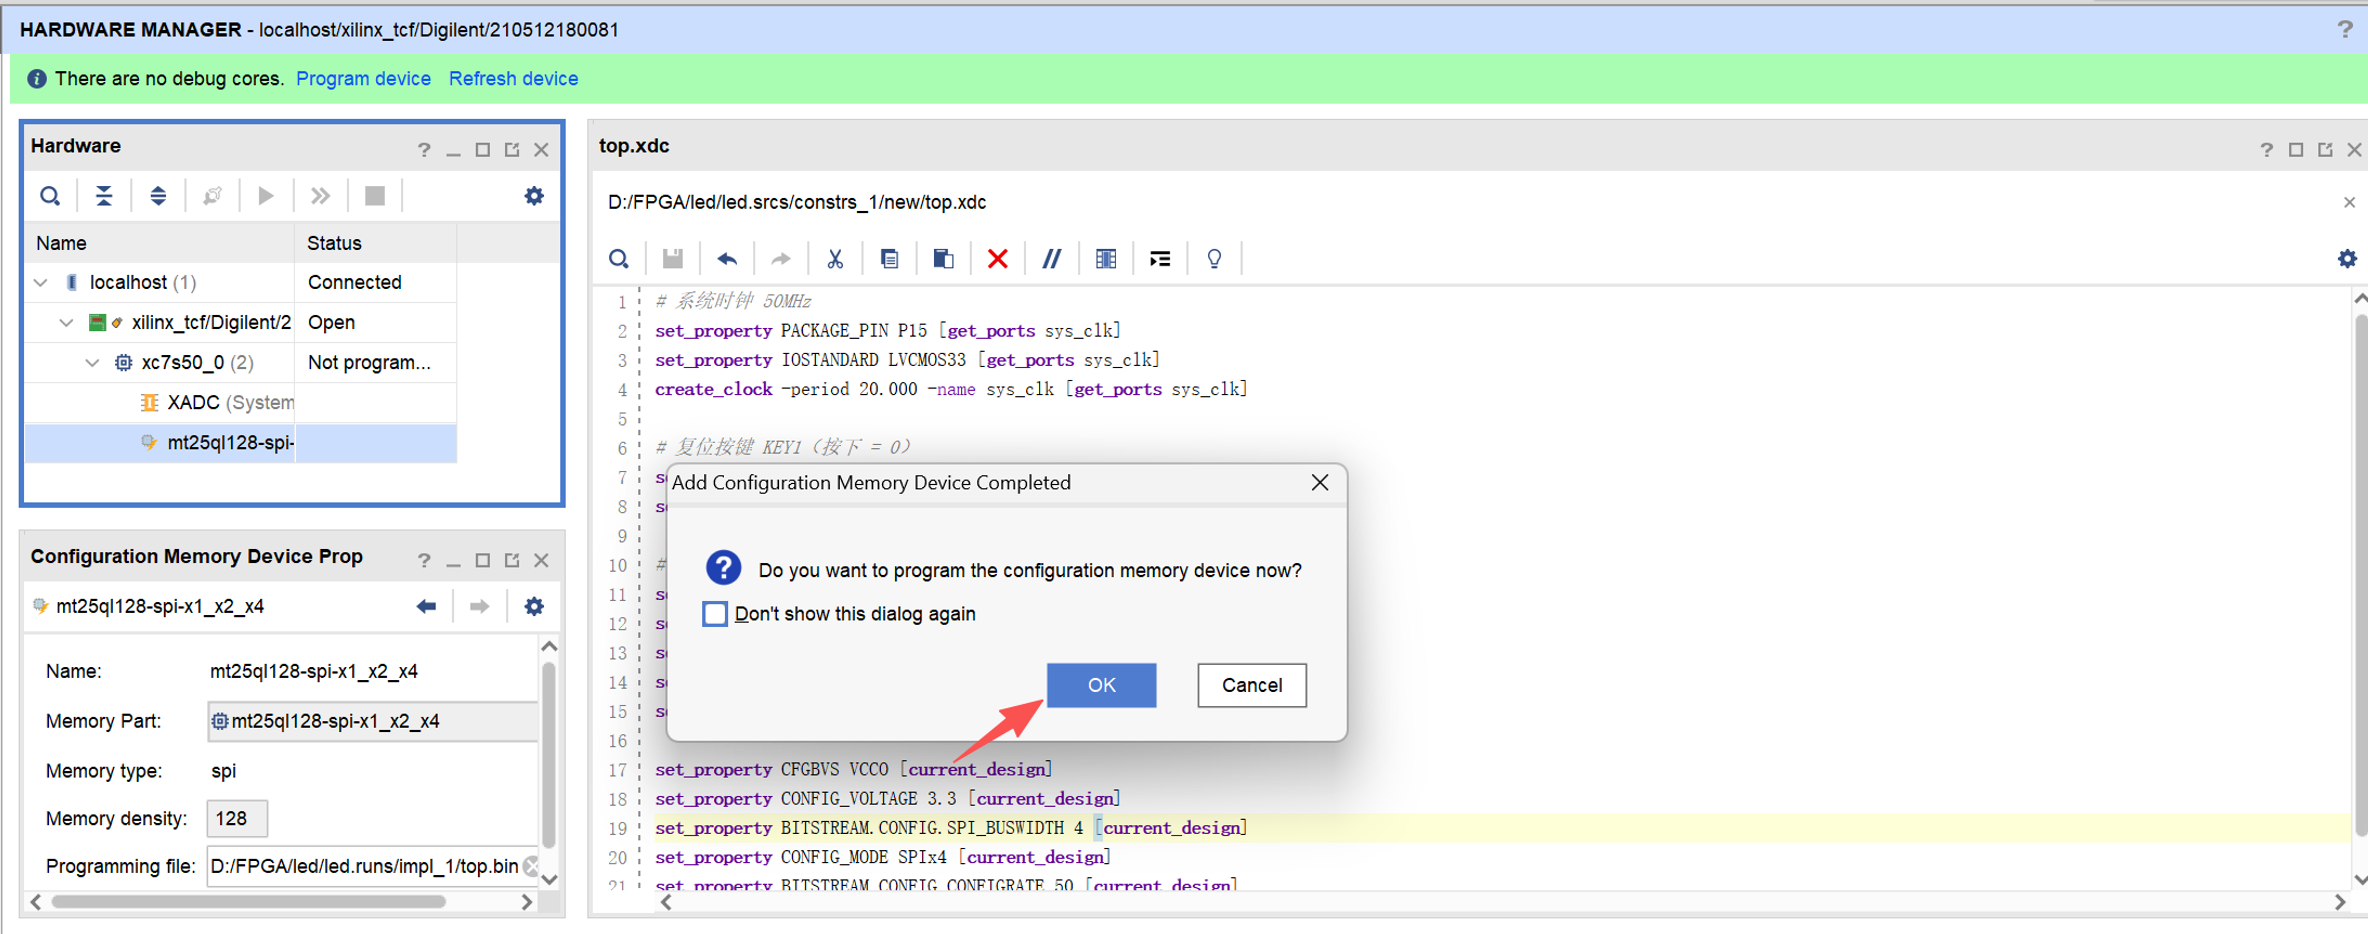Click Cancel in the configuration dialog
The width and height of the screenshot is (2368, 934).
pos(1251,685)
